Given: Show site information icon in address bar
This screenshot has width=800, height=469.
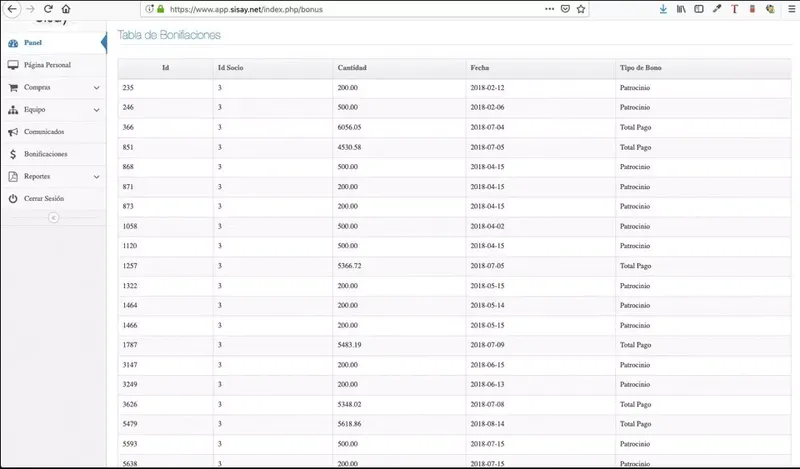Looking at the screenshot, I should coord(149,9).
